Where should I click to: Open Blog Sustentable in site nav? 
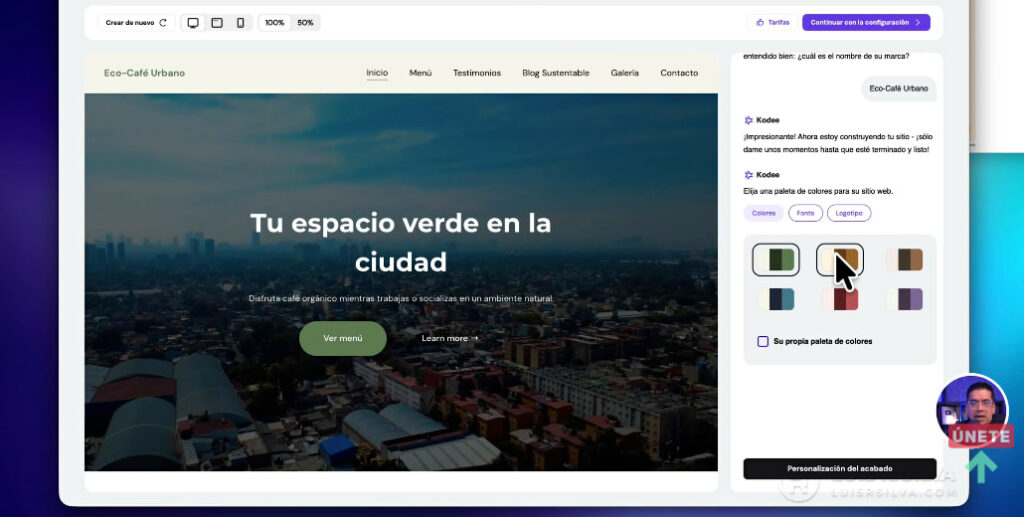click(x=556, y=73)
